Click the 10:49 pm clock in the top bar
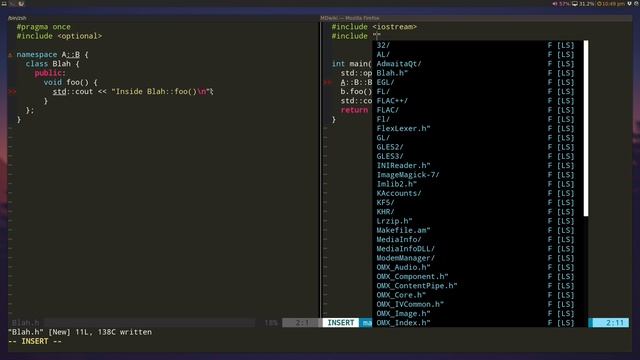The image size is (640, 360). (x=611, y=4)
